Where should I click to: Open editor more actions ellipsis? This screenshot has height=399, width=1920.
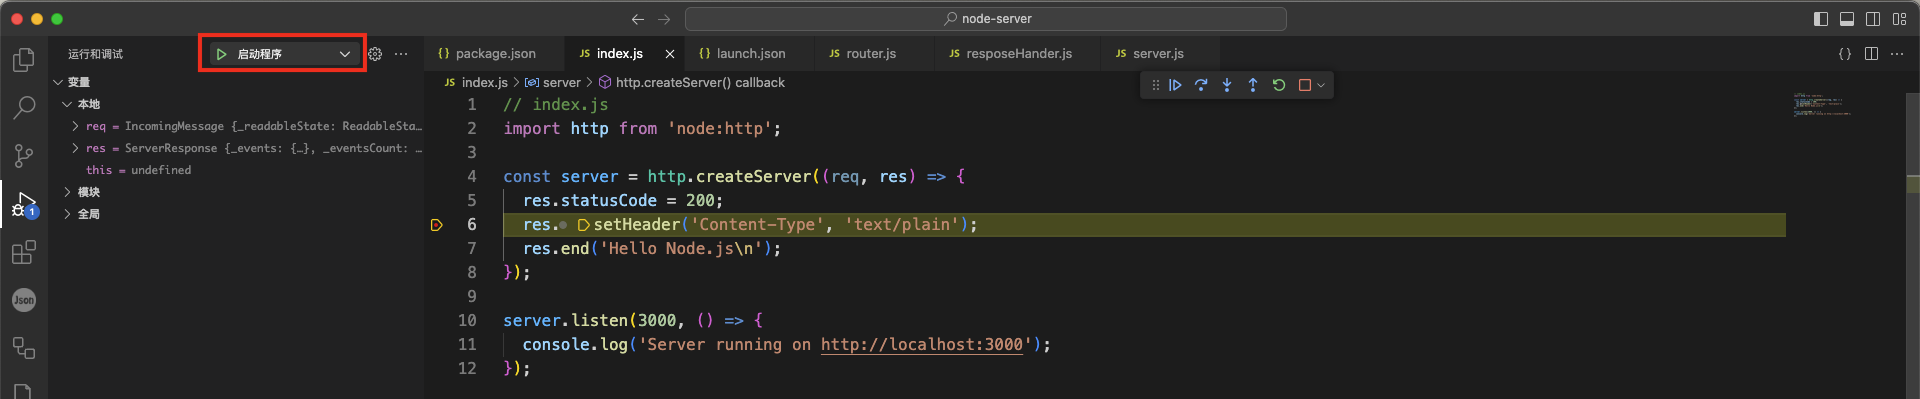coord(1897,54)
